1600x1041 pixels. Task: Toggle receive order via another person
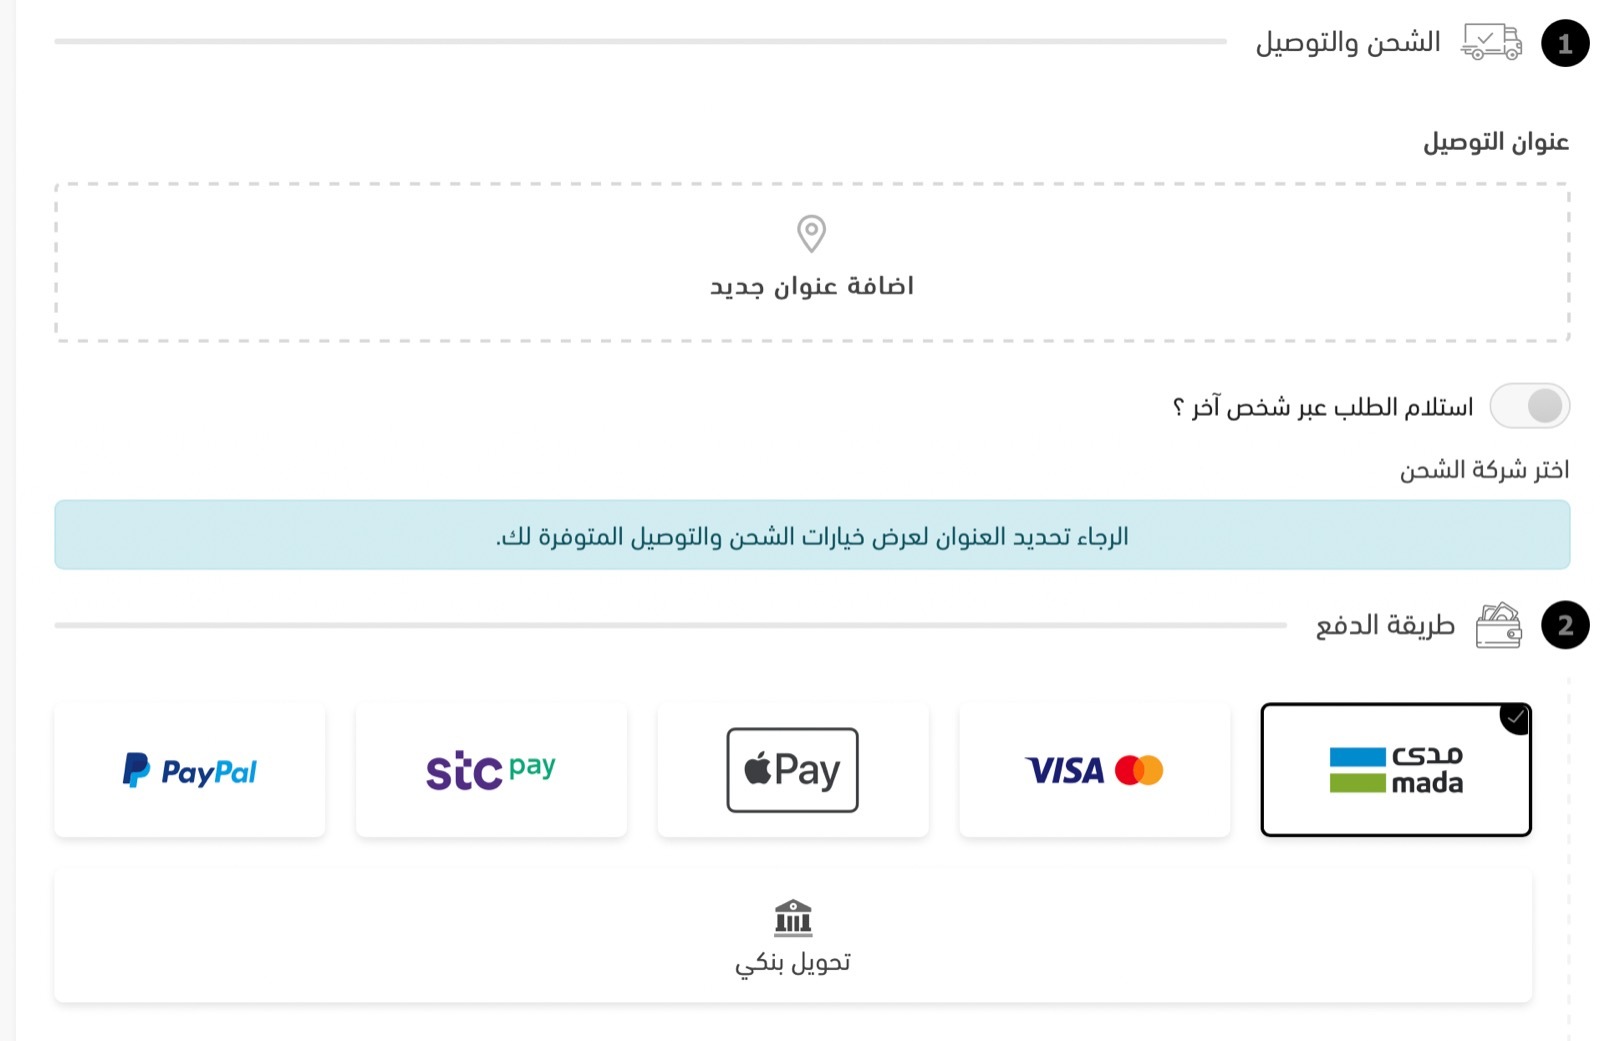[x=1530, y=406]
